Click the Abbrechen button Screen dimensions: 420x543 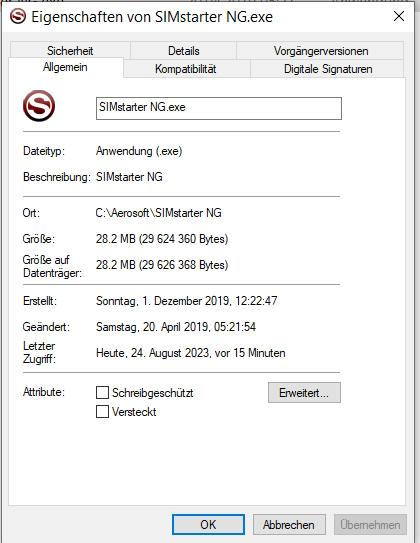pyautogui.click(x=289, y=524)
